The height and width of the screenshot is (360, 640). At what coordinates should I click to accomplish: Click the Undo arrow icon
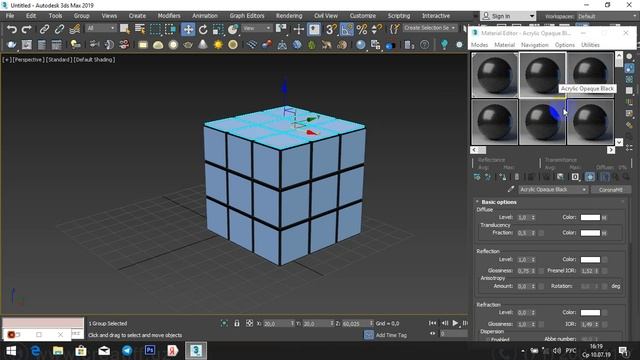pos(12,29)
